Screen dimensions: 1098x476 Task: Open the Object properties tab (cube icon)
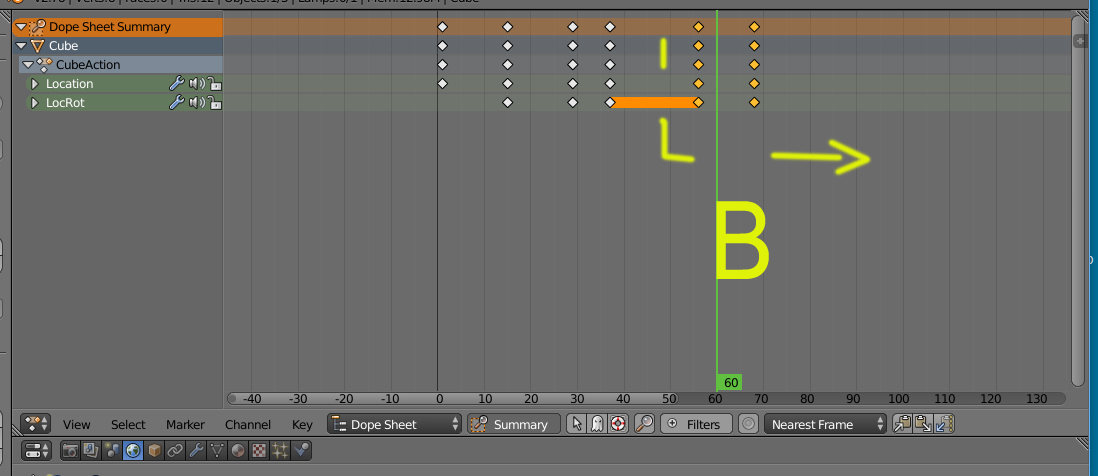coord(154,450)
